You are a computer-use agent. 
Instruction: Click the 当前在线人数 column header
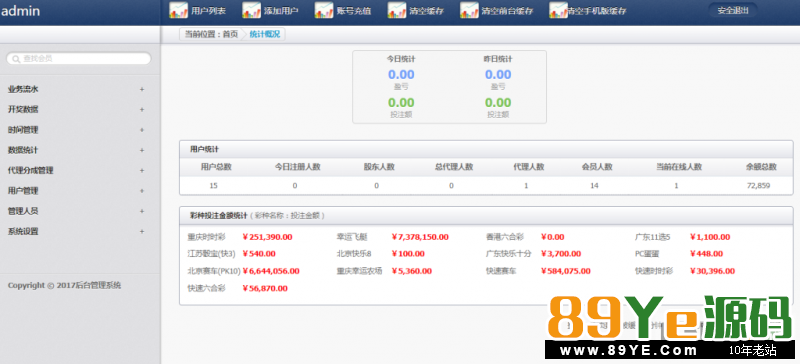[x=679, y=167]
